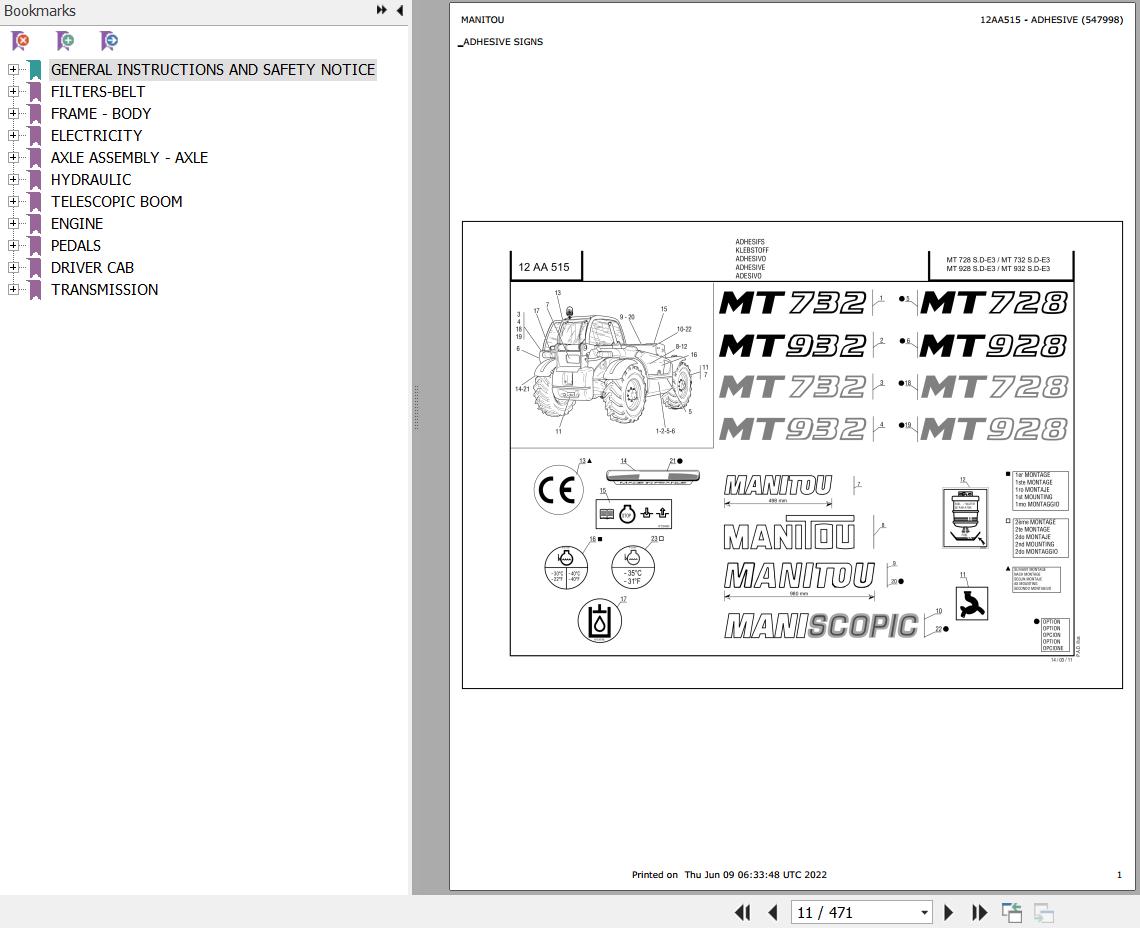
Task: Go to the previous page
Action: (x=773, y=912)
